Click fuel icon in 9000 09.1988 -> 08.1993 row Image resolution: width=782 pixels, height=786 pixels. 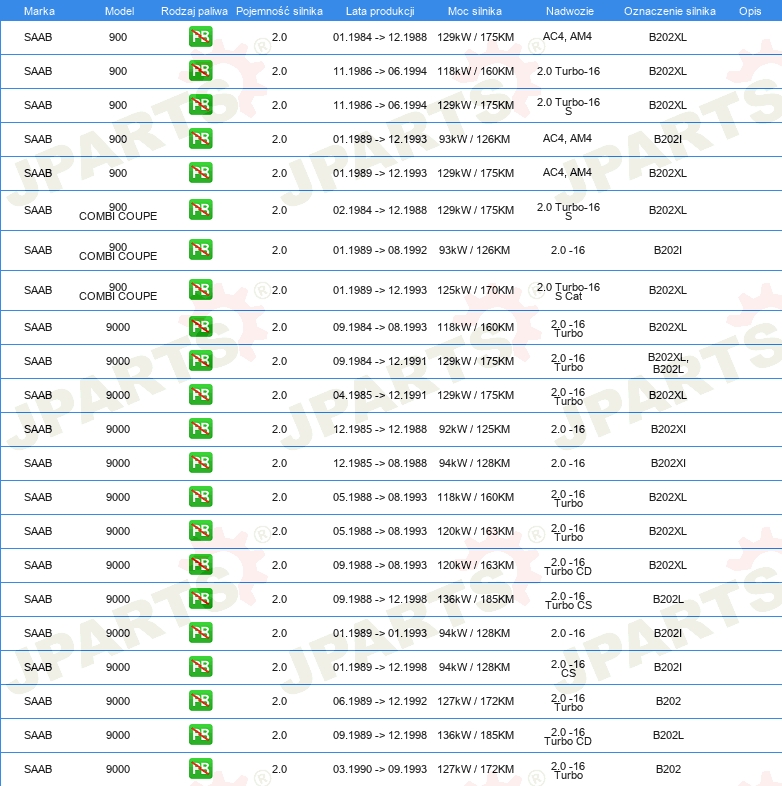pyautogui.click(x=201, y=565)
